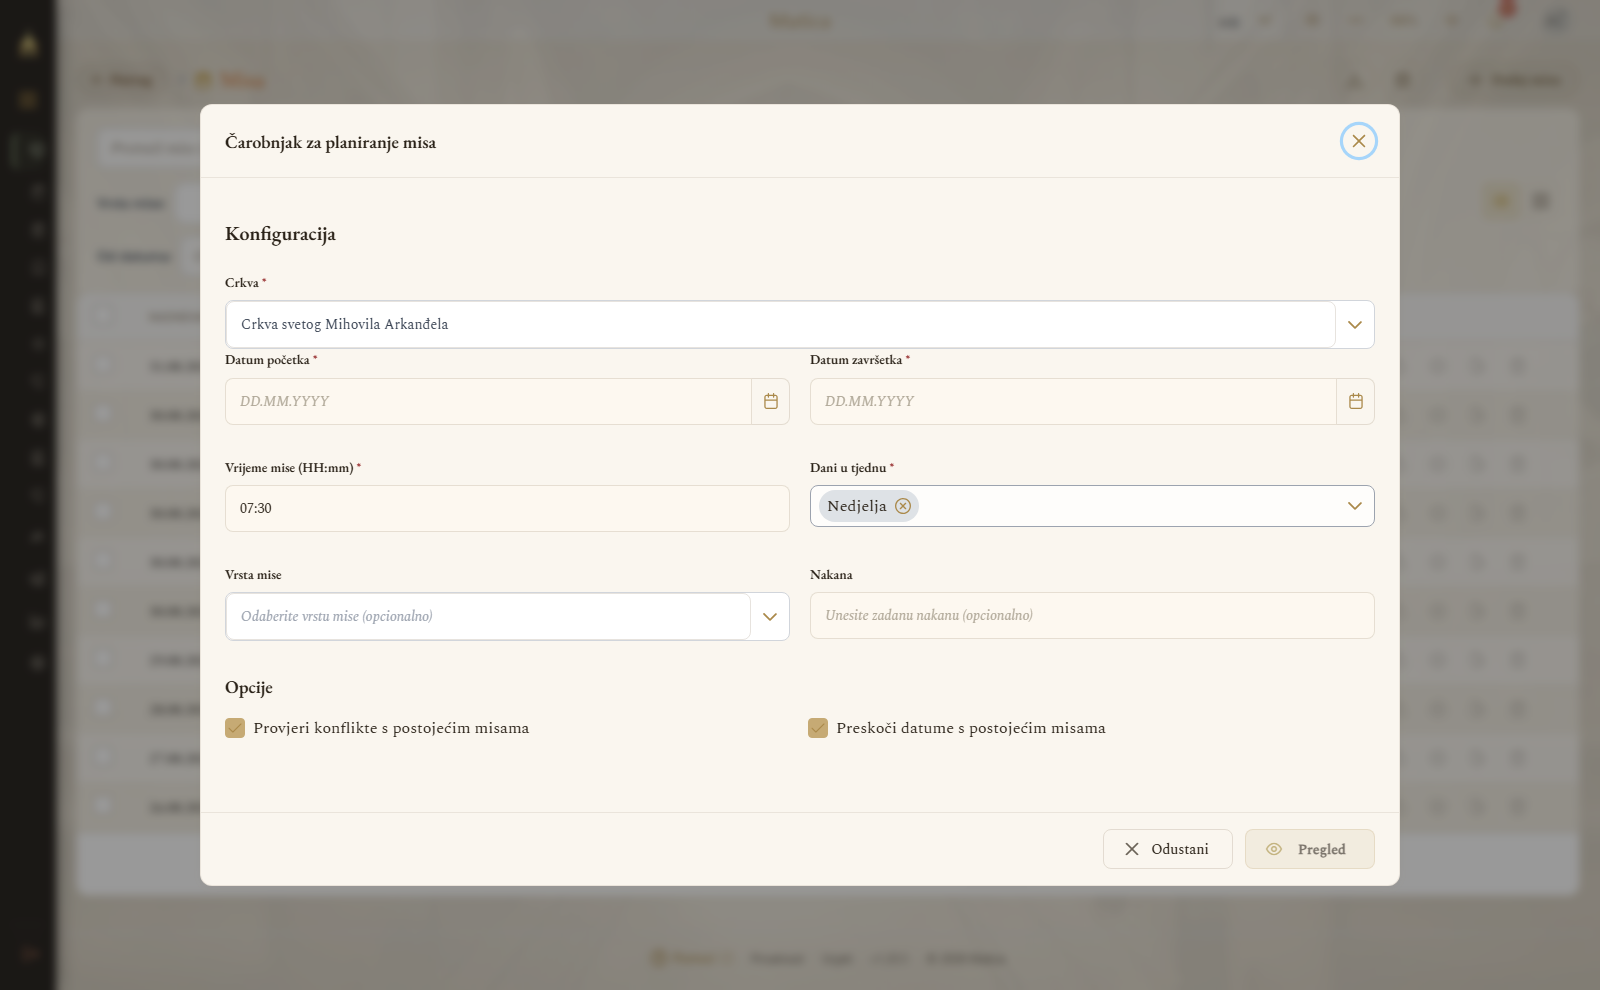
Task: Expand the Crkva dropdown chevron
Action: click(1355, 325)
